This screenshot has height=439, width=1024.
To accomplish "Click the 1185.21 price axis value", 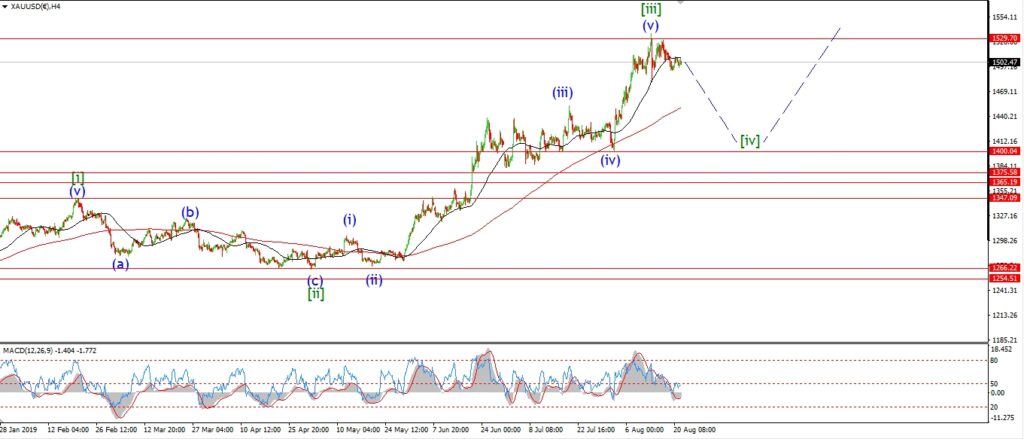I will pos(1005,340).
